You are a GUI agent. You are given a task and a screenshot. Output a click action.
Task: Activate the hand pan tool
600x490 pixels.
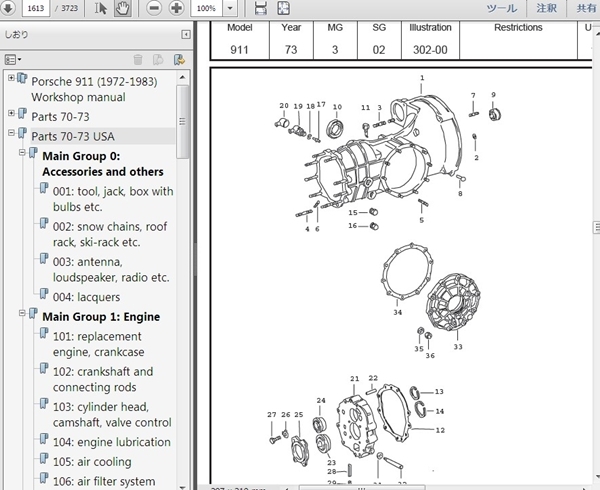tap(122, 8)
